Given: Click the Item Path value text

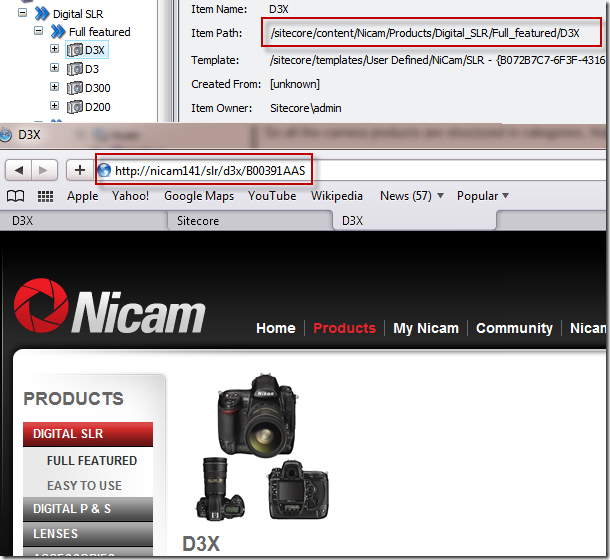Looking at the screenshot, I should click(x=425, y=33).
